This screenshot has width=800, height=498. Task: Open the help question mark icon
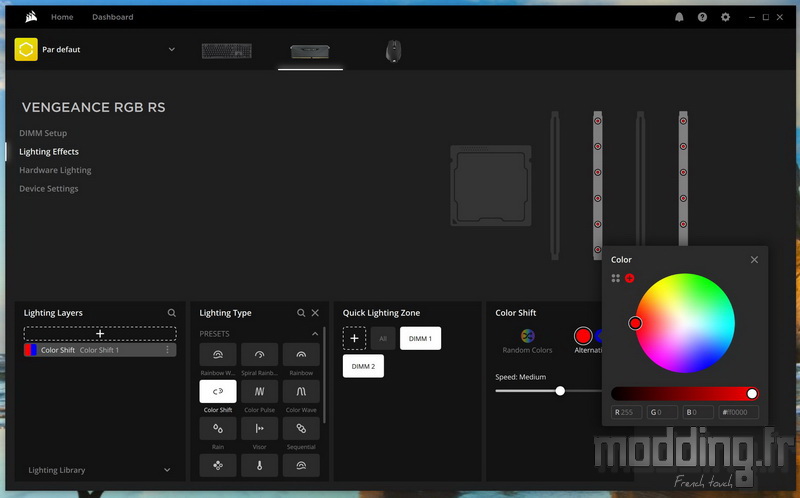pos(703,17)
